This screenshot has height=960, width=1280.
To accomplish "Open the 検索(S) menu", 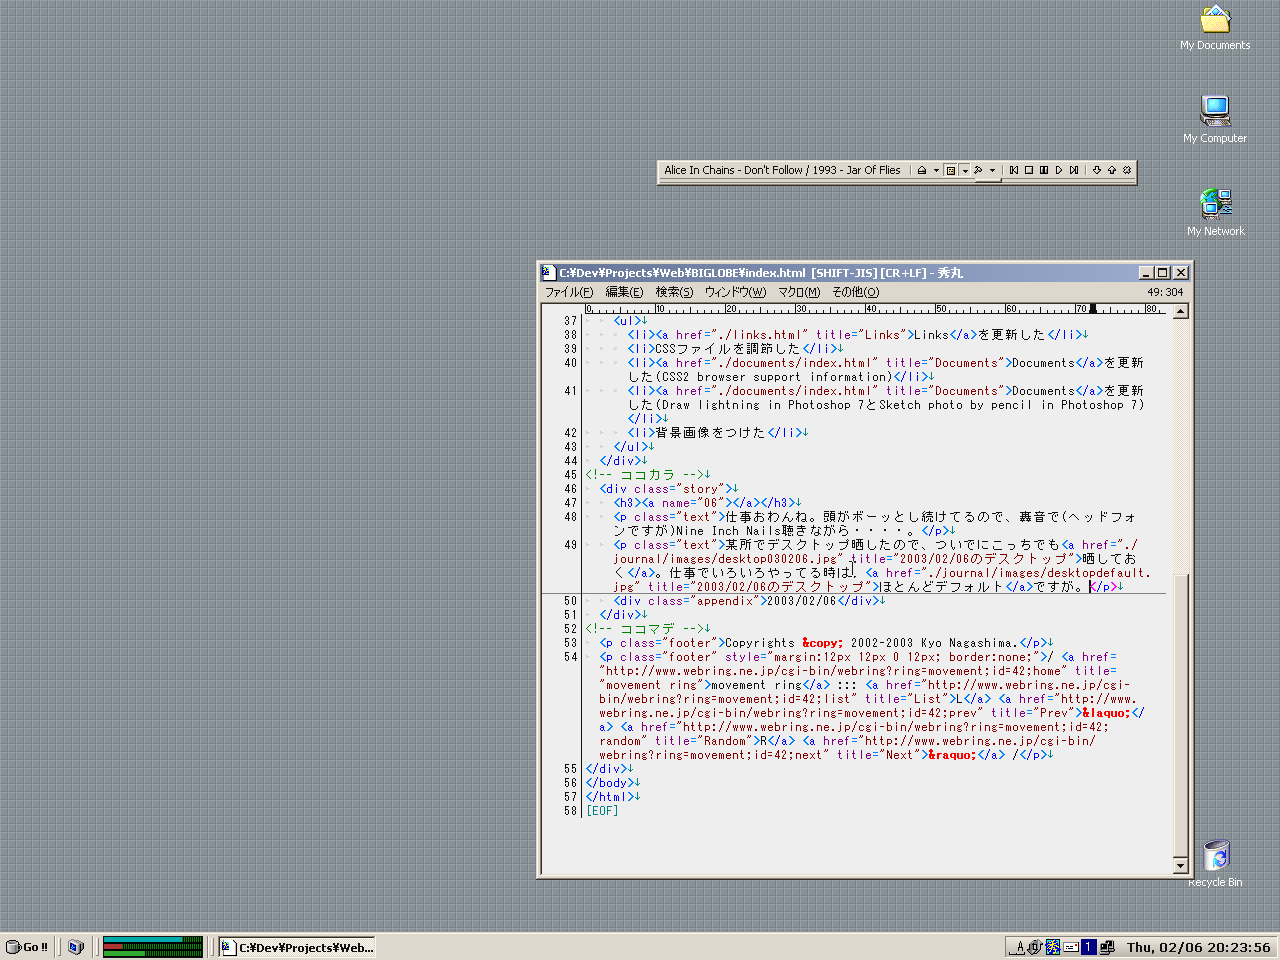I will tap(674, 292).
